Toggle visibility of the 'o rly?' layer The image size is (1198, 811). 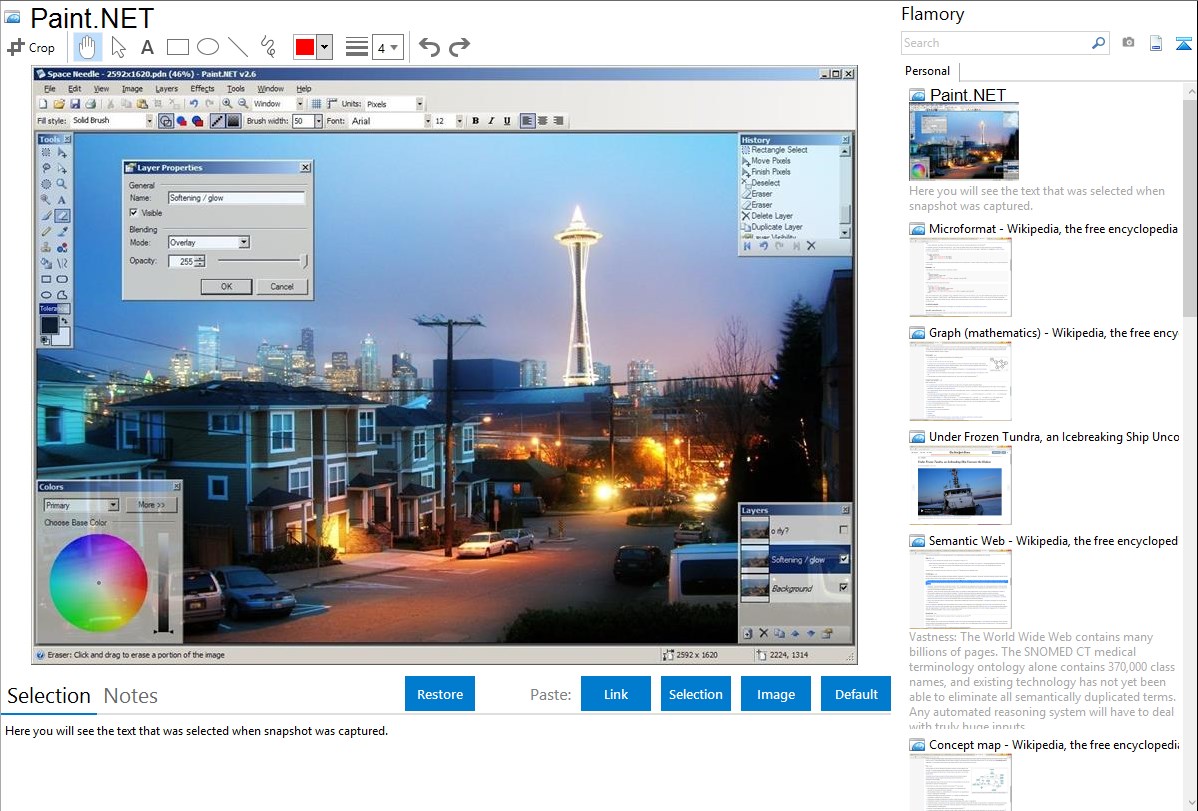click(x=843, y=530)
